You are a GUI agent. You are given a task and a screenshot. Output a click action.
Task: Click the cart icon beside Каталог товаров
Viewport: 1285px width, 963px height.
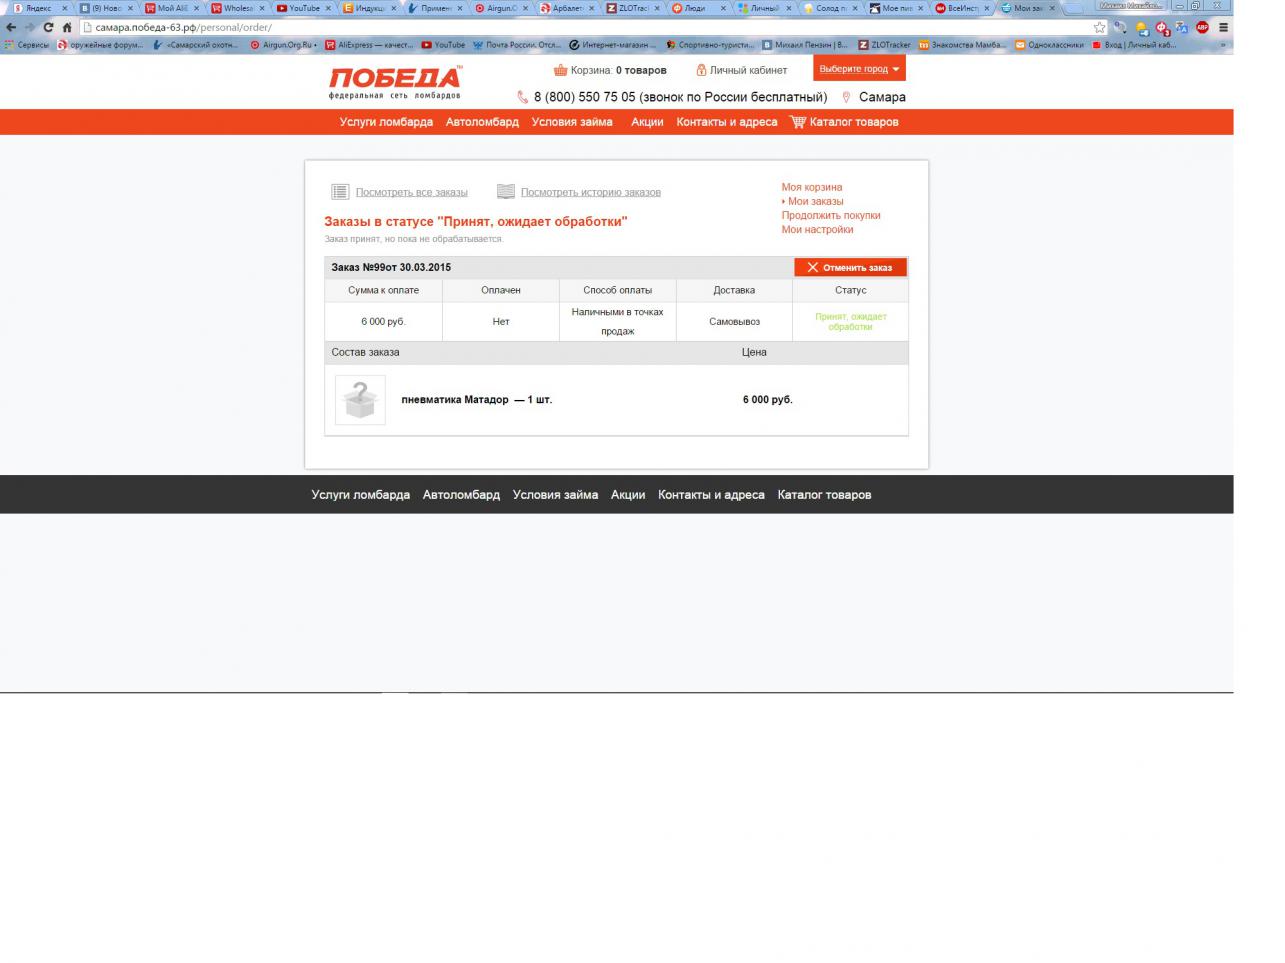point(797,122)
